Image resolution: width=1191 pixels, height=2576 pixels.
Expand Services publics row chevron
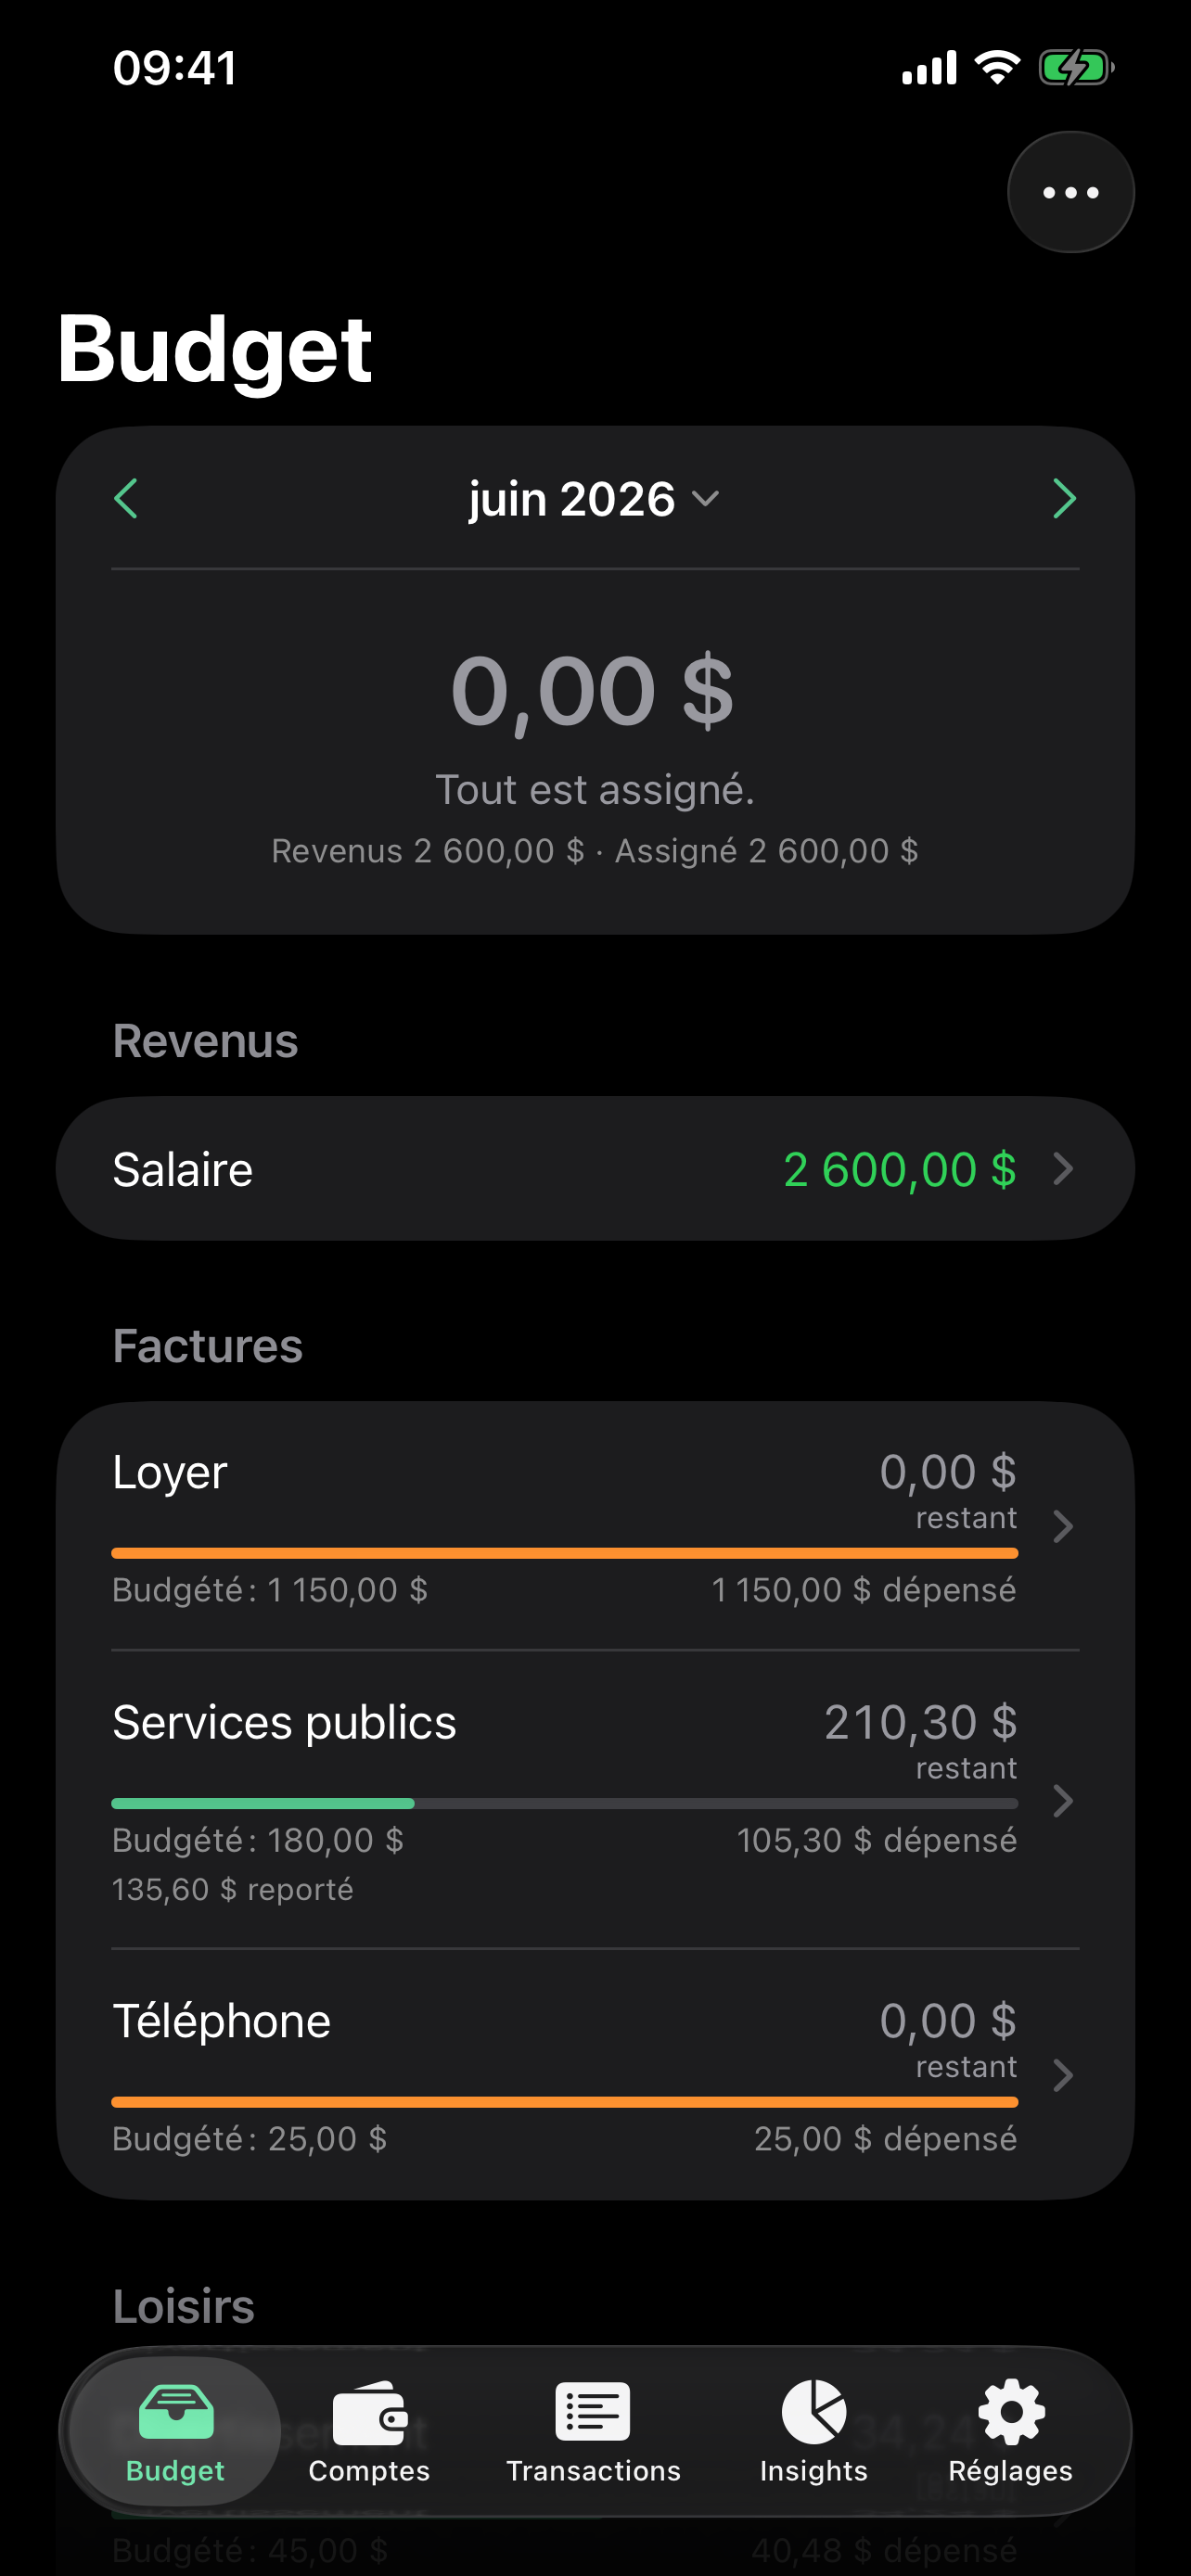(1064, 1801)
